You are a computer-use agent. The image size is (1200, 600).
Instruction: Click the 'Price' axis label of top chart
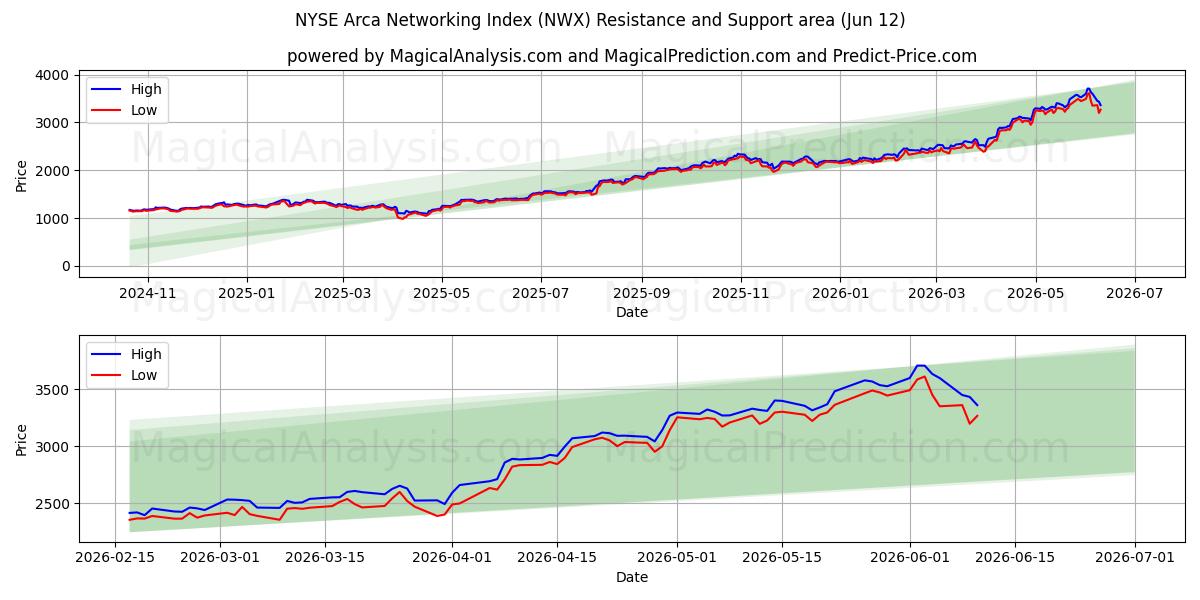coord(22,176)
